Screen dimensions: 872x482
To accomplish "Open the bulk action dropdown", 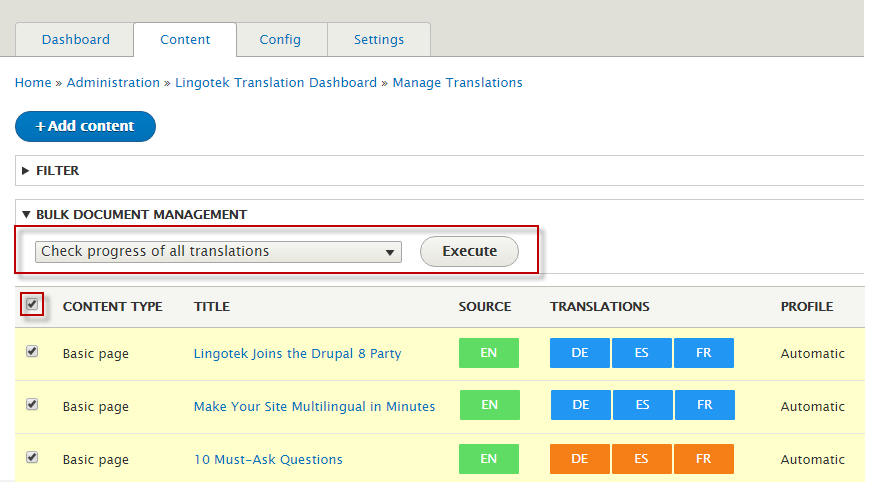I will [x=218, y=251].
